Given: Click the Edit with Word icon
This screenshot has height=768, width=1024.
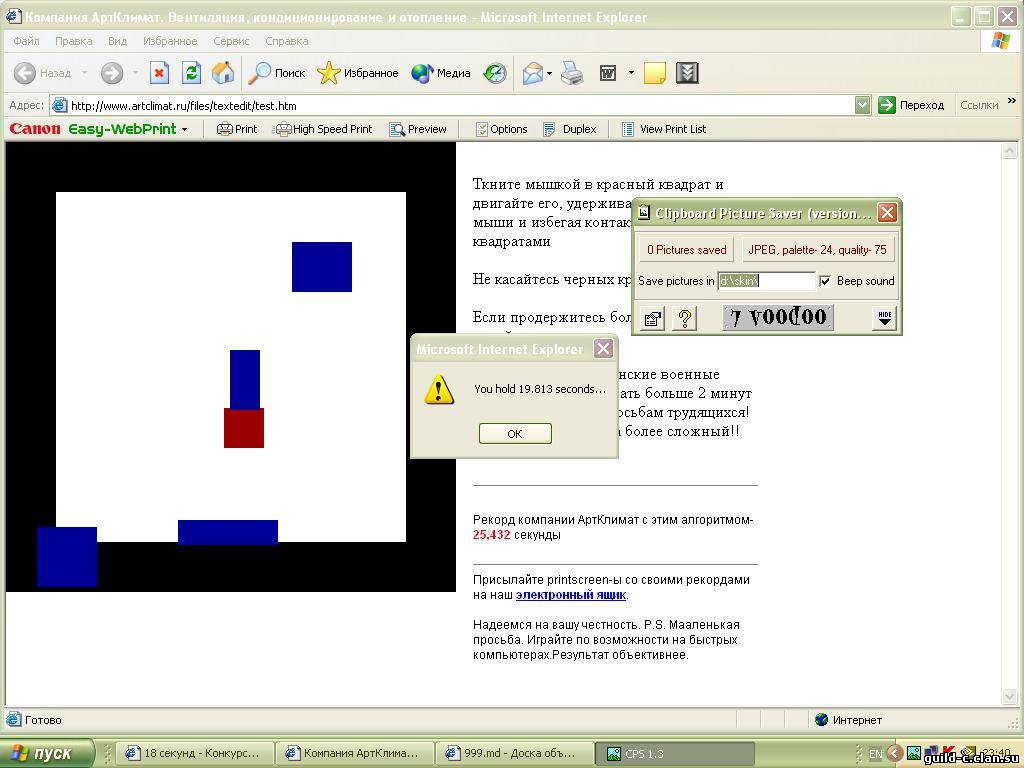Looking at the screenshot, I should (x=608, y=73).
